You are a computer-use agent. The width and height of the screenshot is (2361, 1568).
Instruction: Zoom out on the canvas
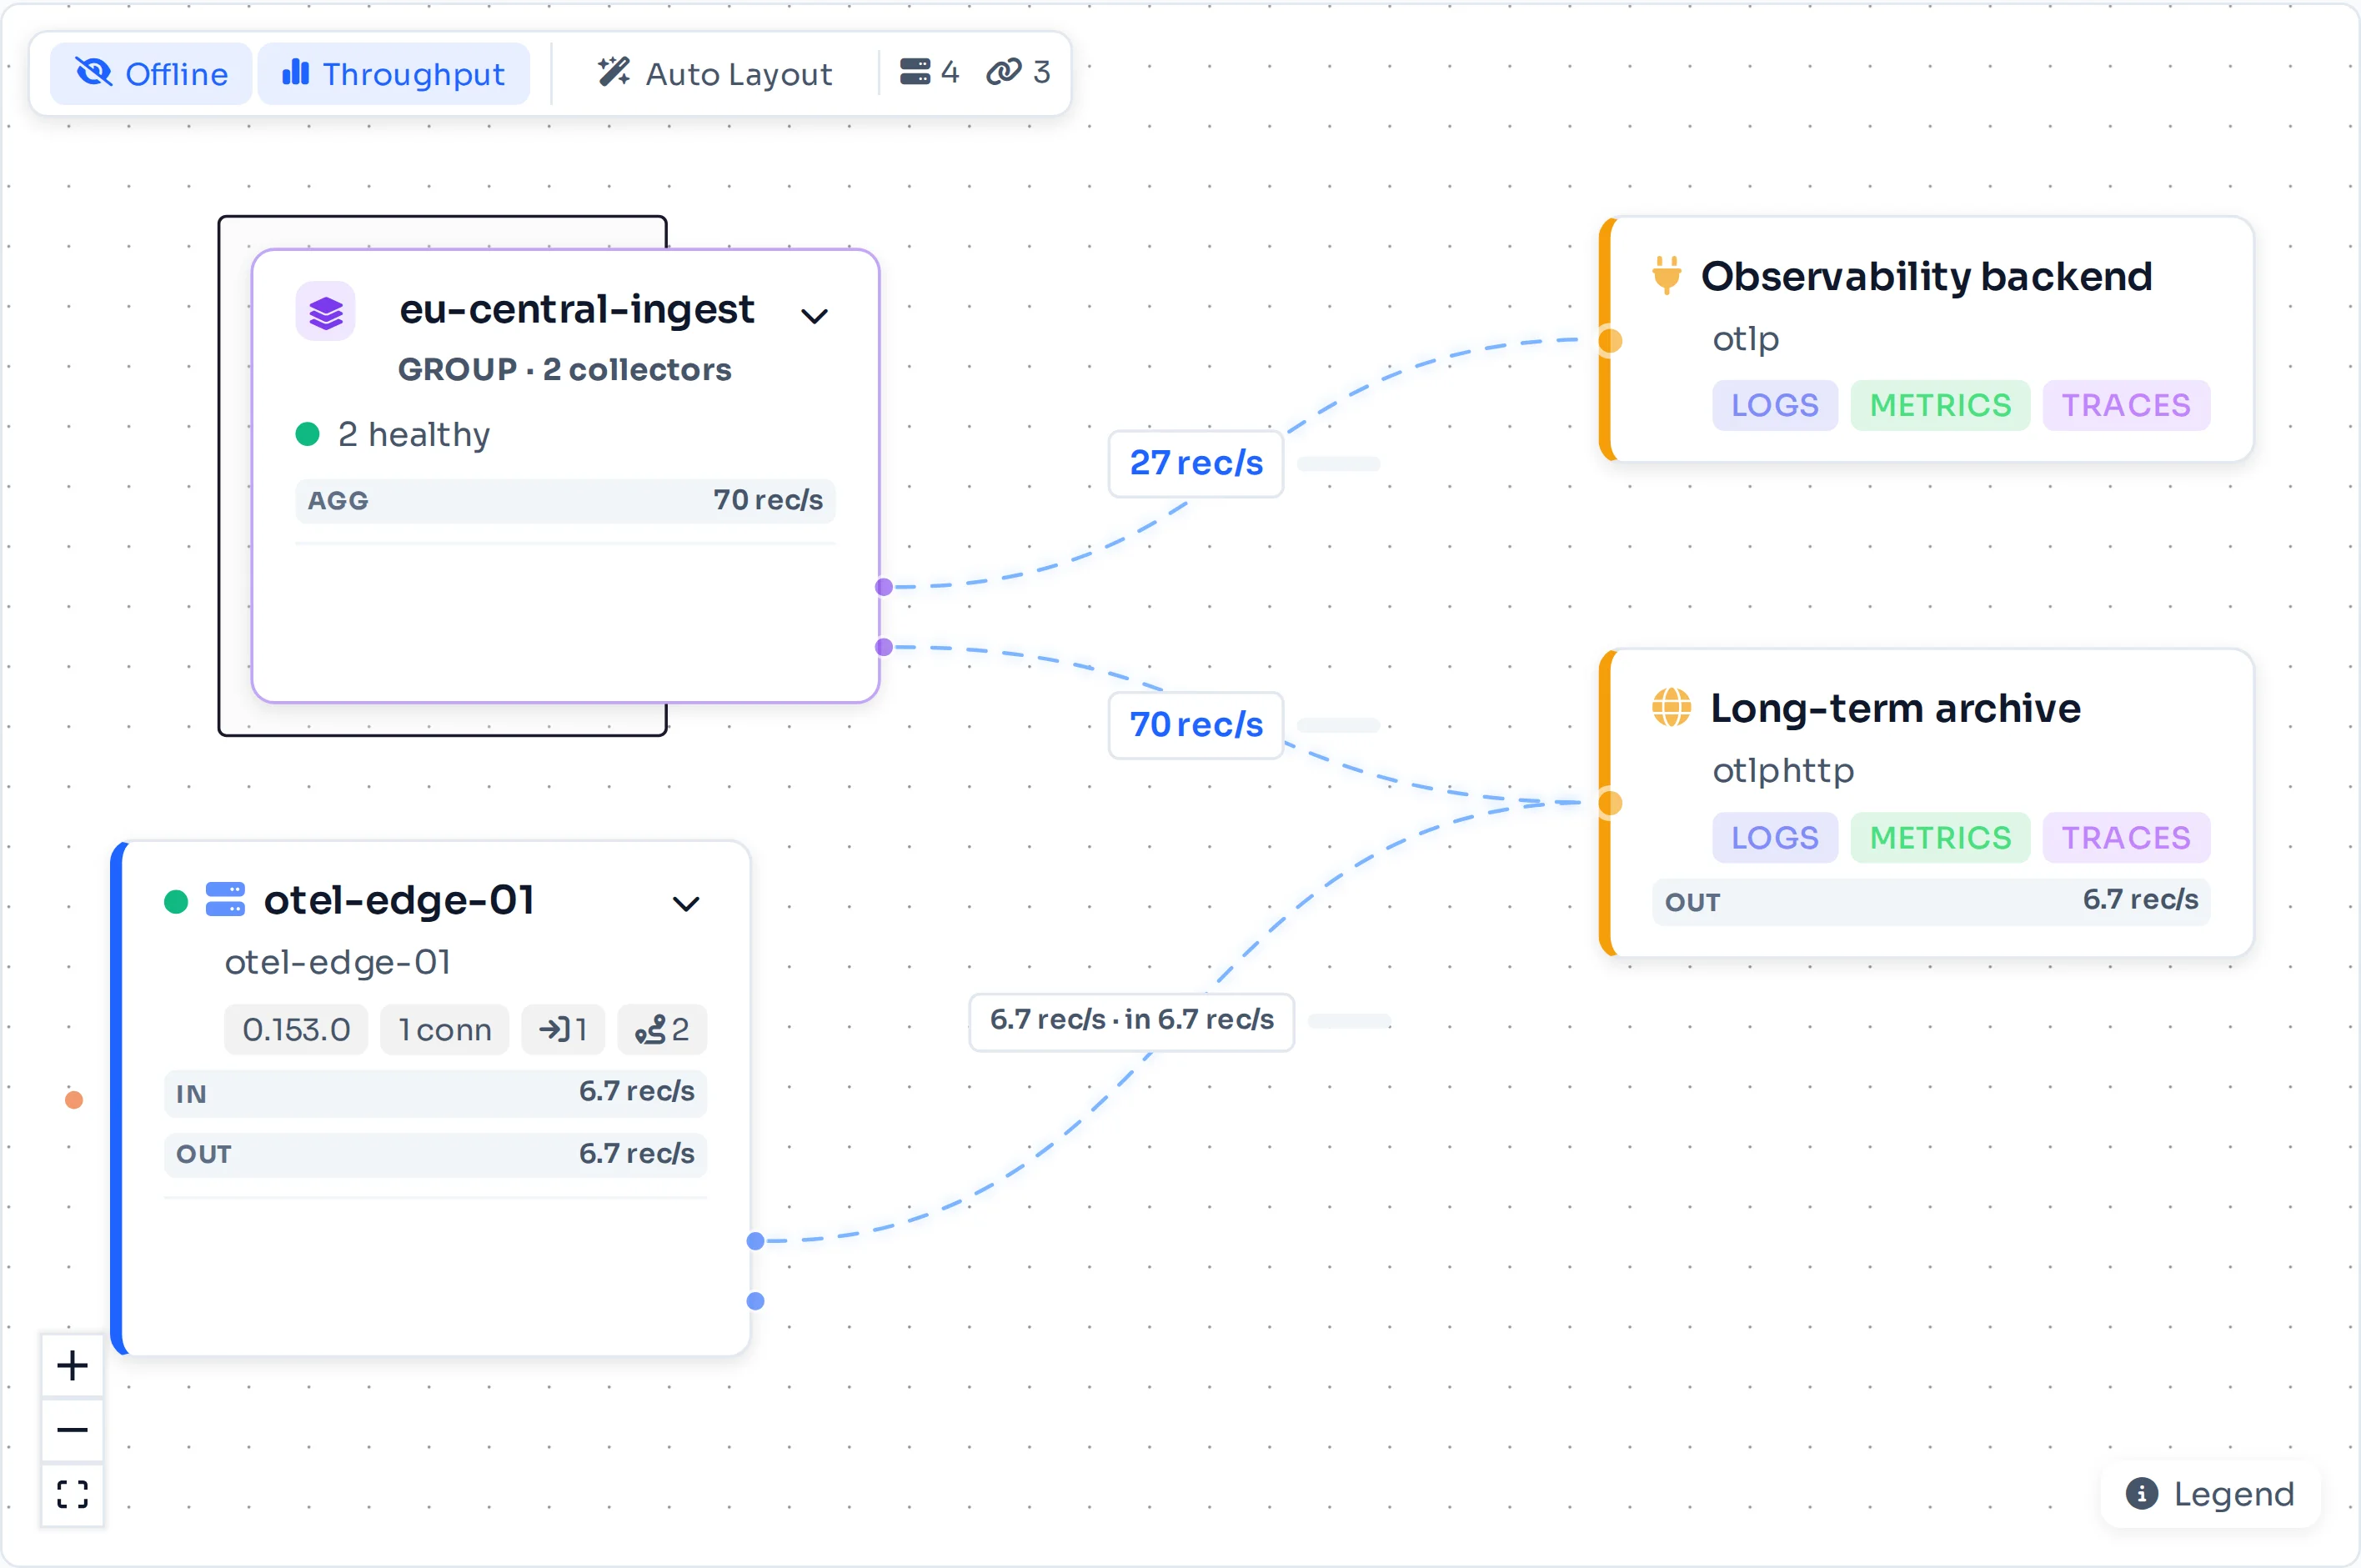pos(72,1430)
